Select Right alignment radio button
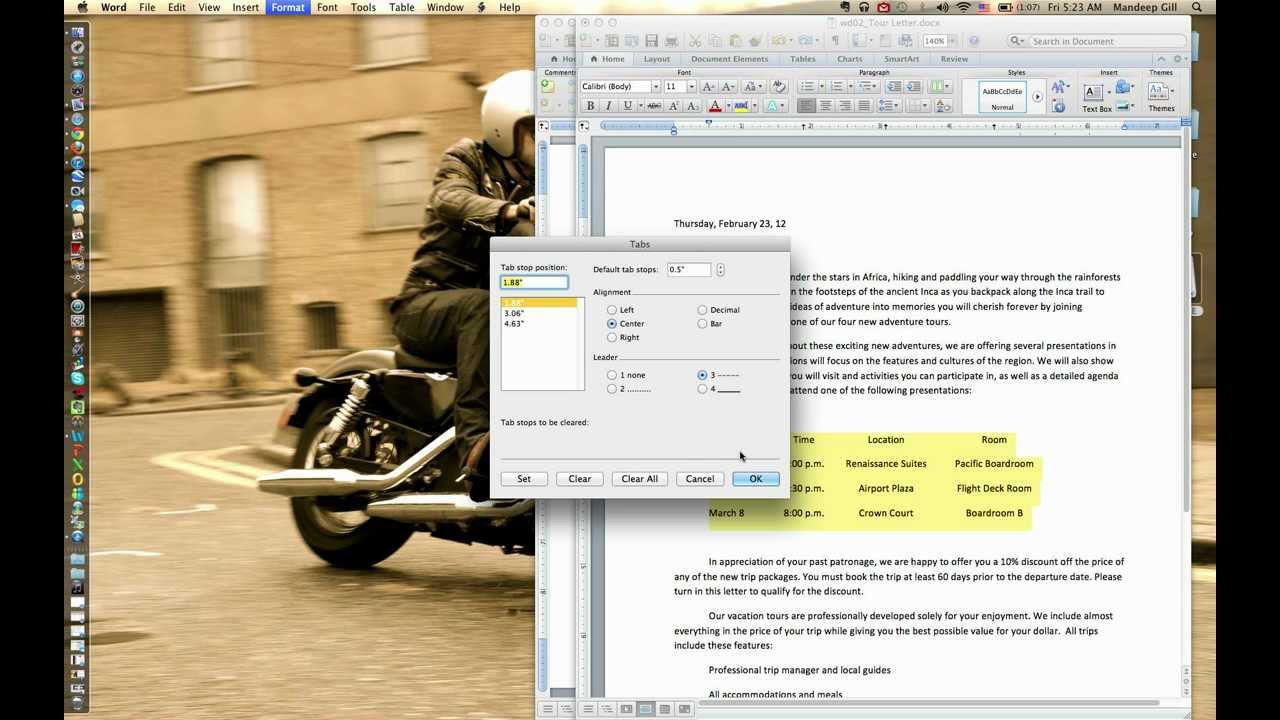This screenshot has height=720, width=1280. (612, 338)
